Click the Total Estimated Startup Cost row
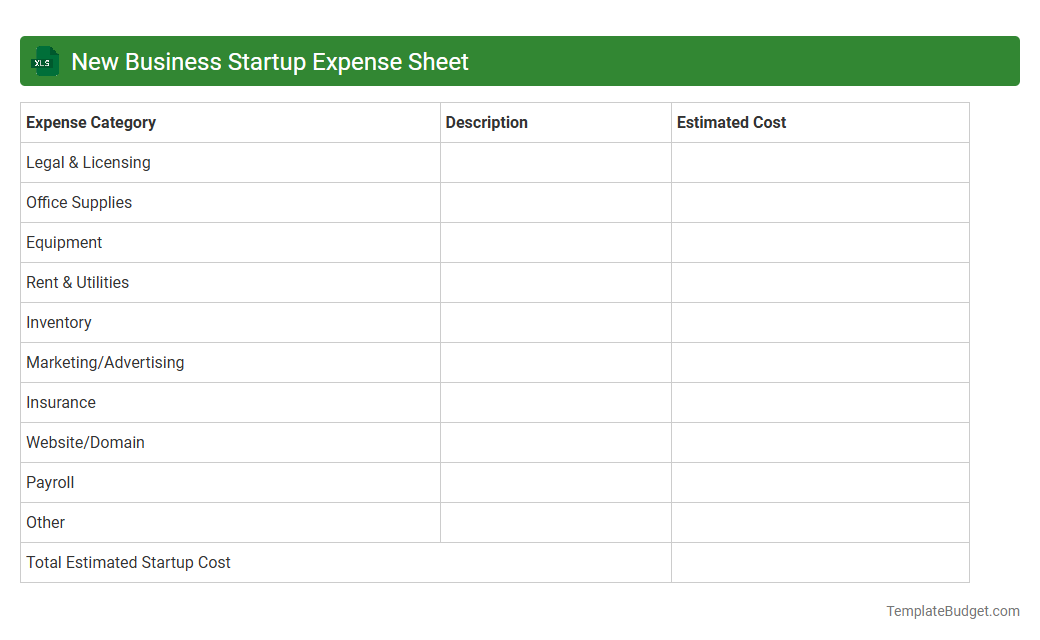The width and height of the screenshot is (1040, 640). point(128,562)
